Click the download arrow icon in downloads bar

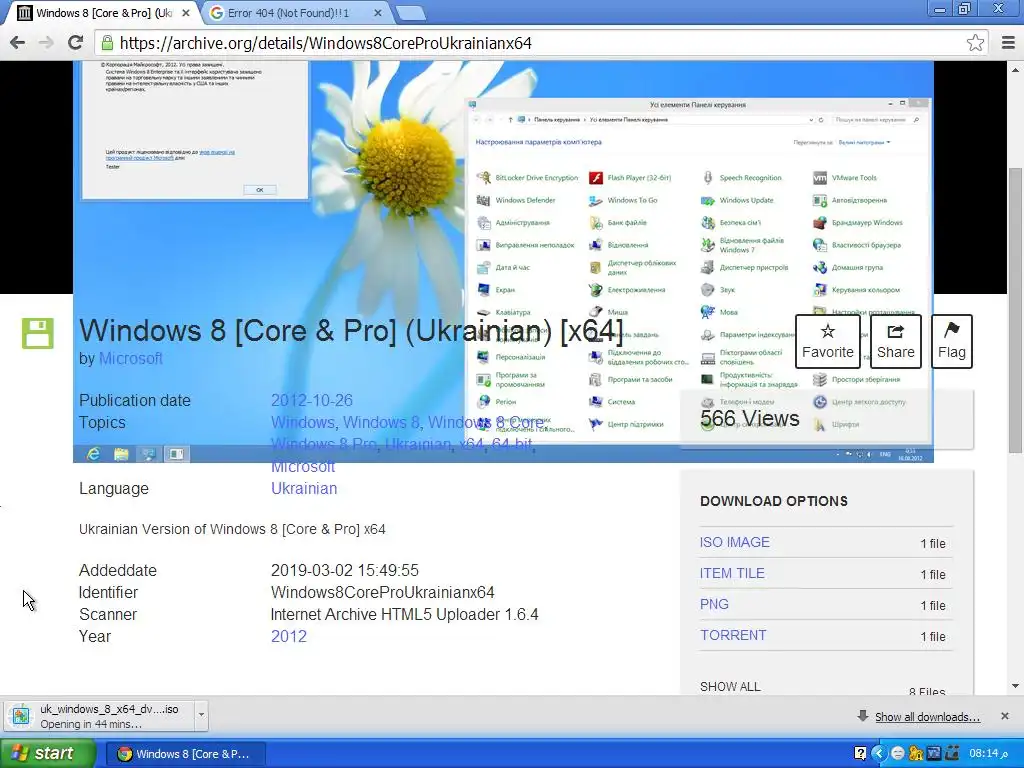pyautogui.click(x=863, y=716)
